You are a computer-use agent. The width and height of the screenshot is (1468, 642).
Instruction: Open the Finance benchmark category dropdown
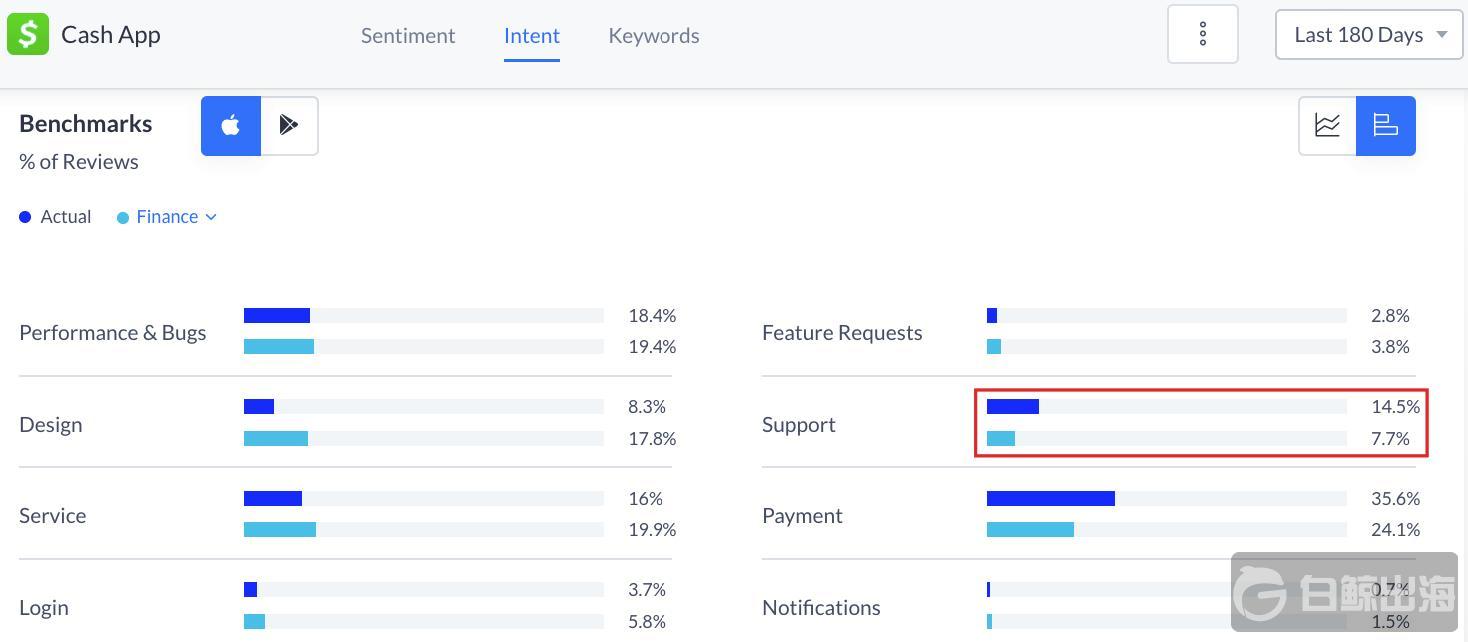(x=177, y=217)
